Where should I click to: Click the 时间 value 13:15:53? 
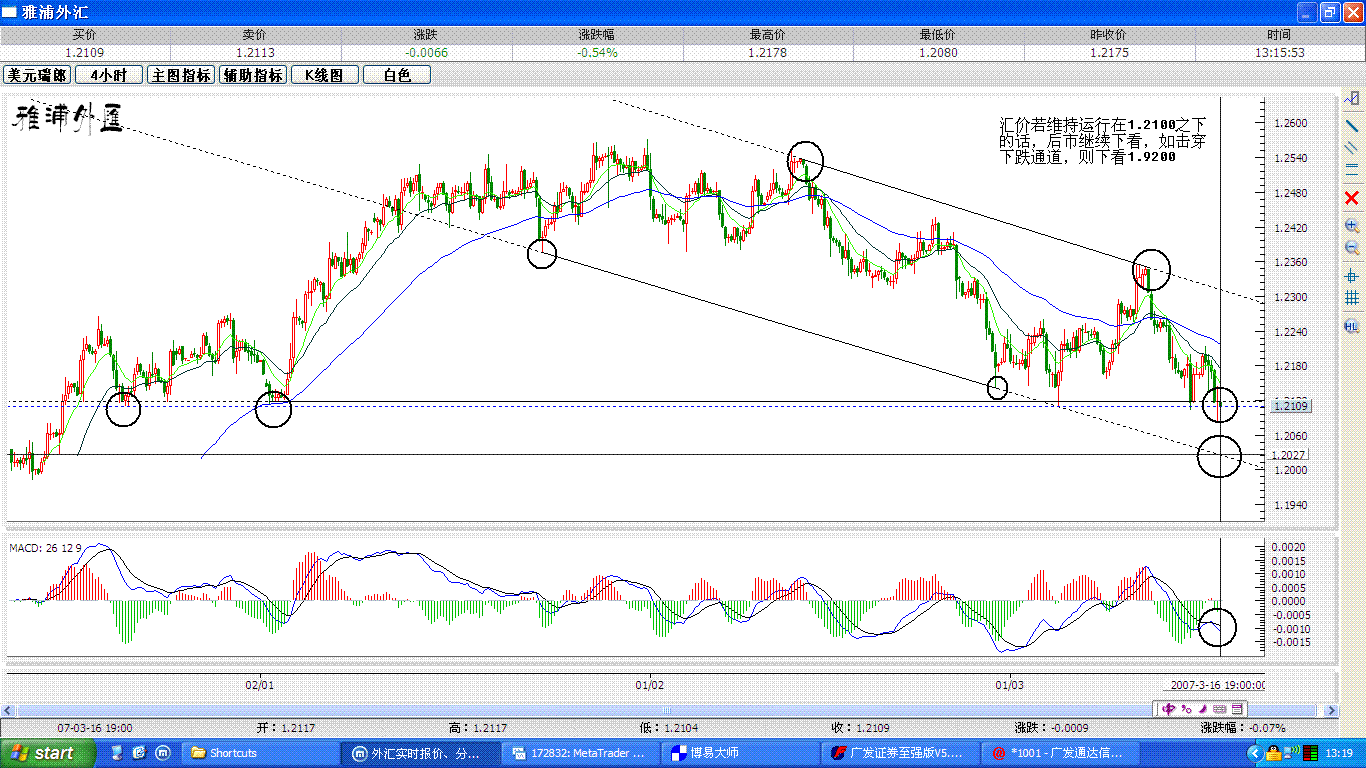coord(1280,52)
